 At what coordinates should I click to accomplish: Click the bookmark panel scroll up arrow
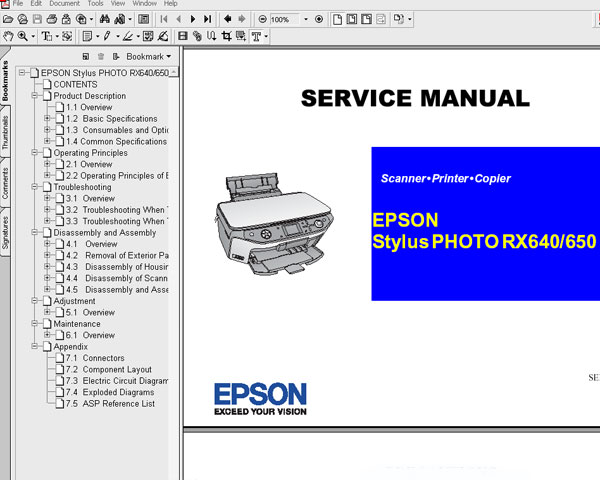(174, 72)
